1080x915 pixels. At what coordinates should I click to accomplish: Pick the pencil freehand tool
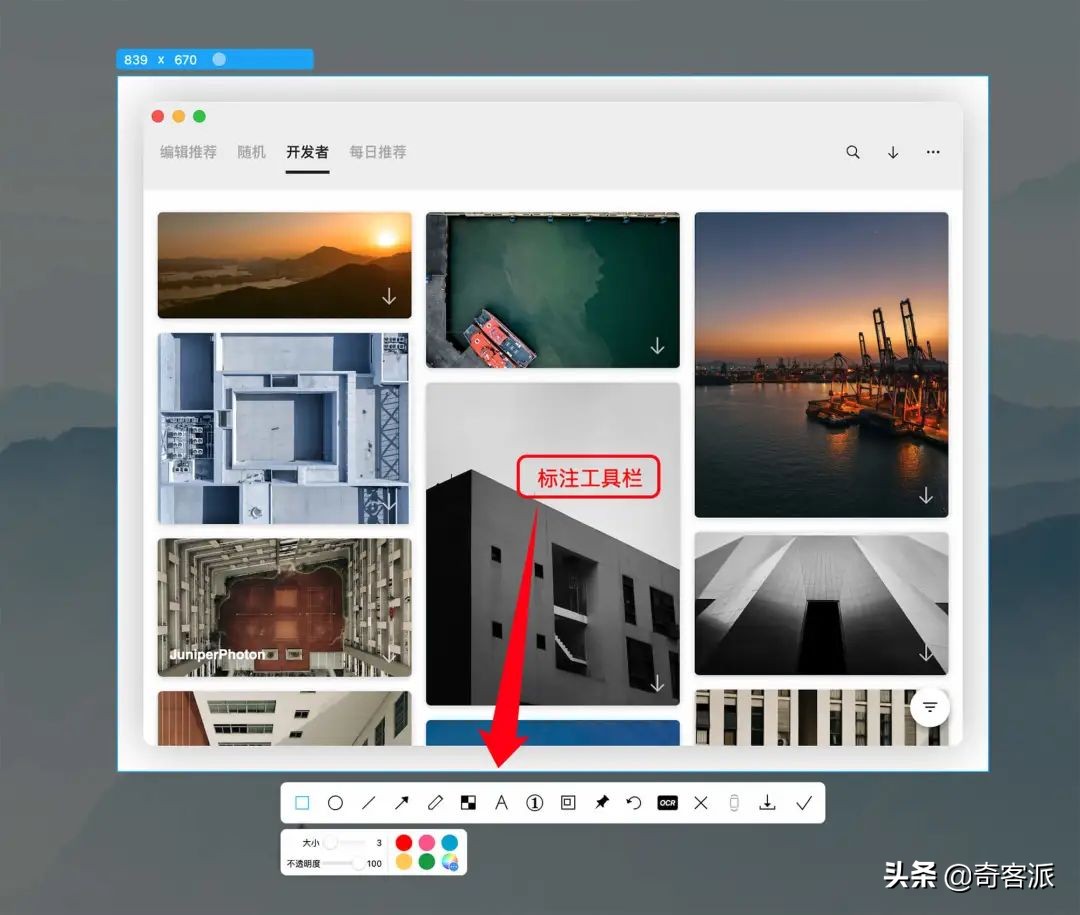435,802
